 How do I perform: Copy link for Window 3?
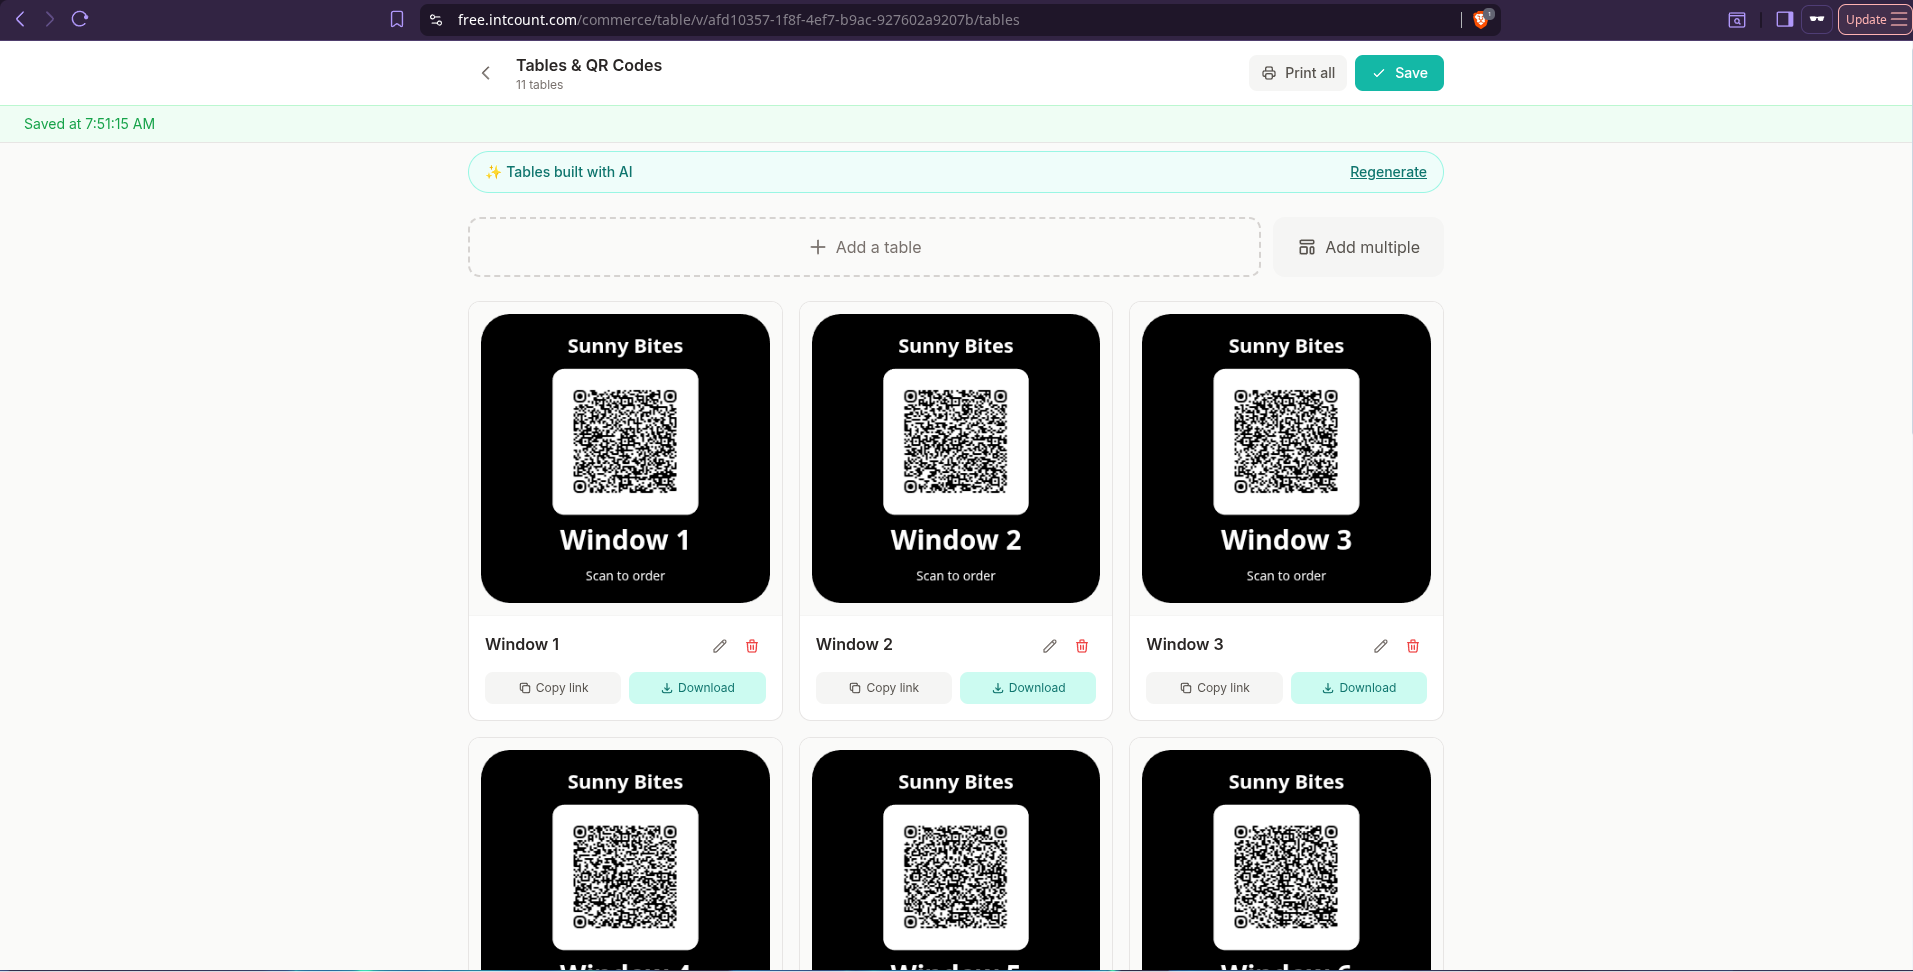click(x=1214, y=688)
